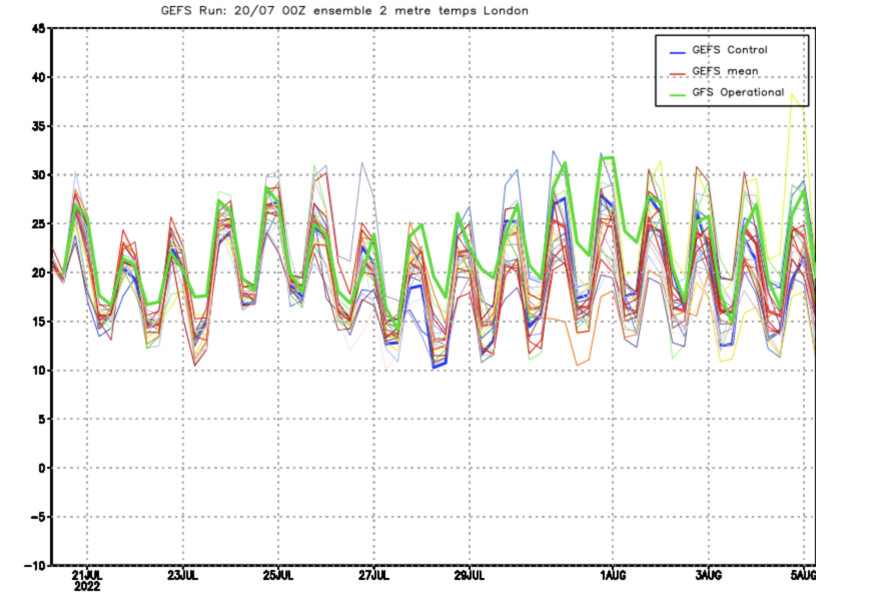Click the 1AUG x-axis date label
879x600 pixels.
click(x=613, y=576)
